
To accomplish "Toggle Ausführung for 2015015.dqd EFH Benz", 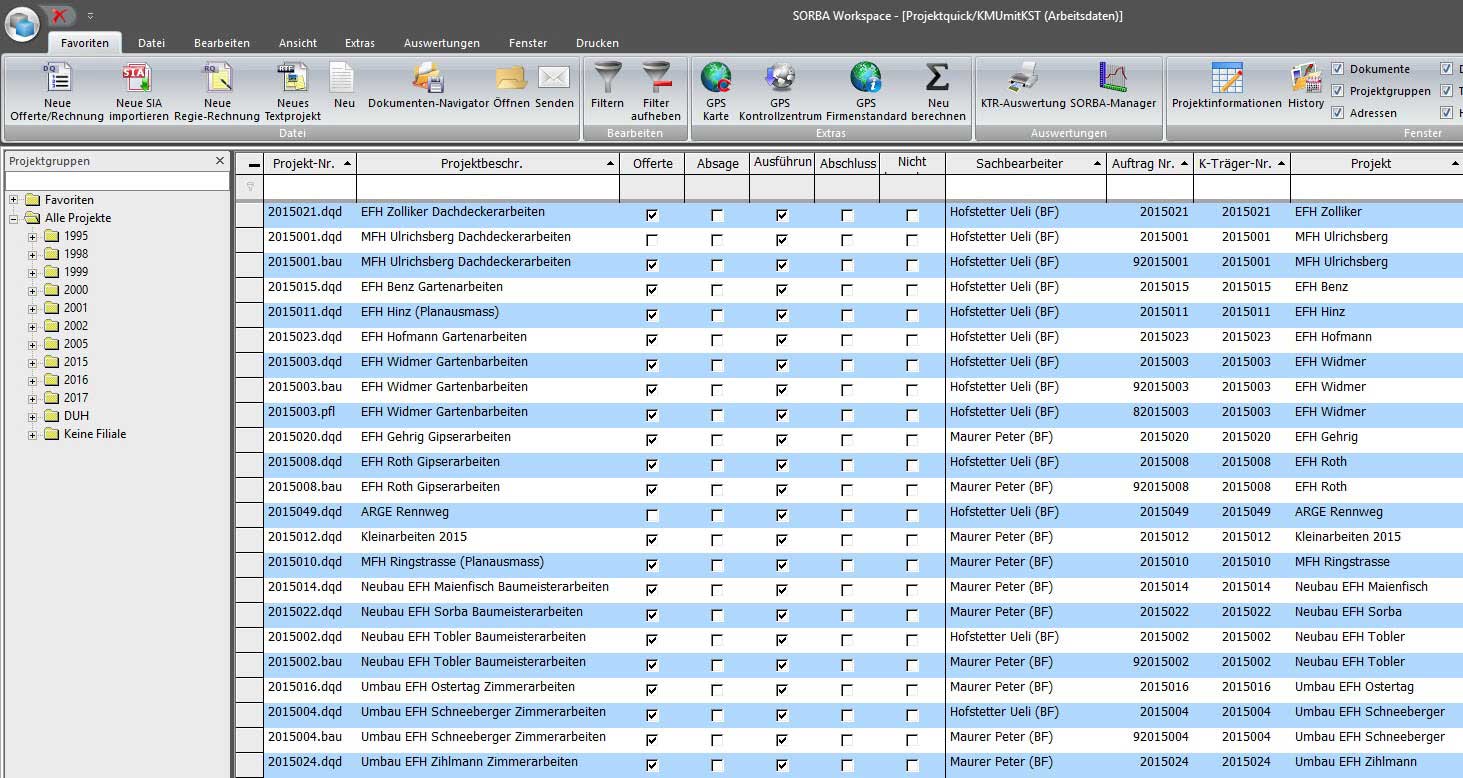I will pos(782,290).
